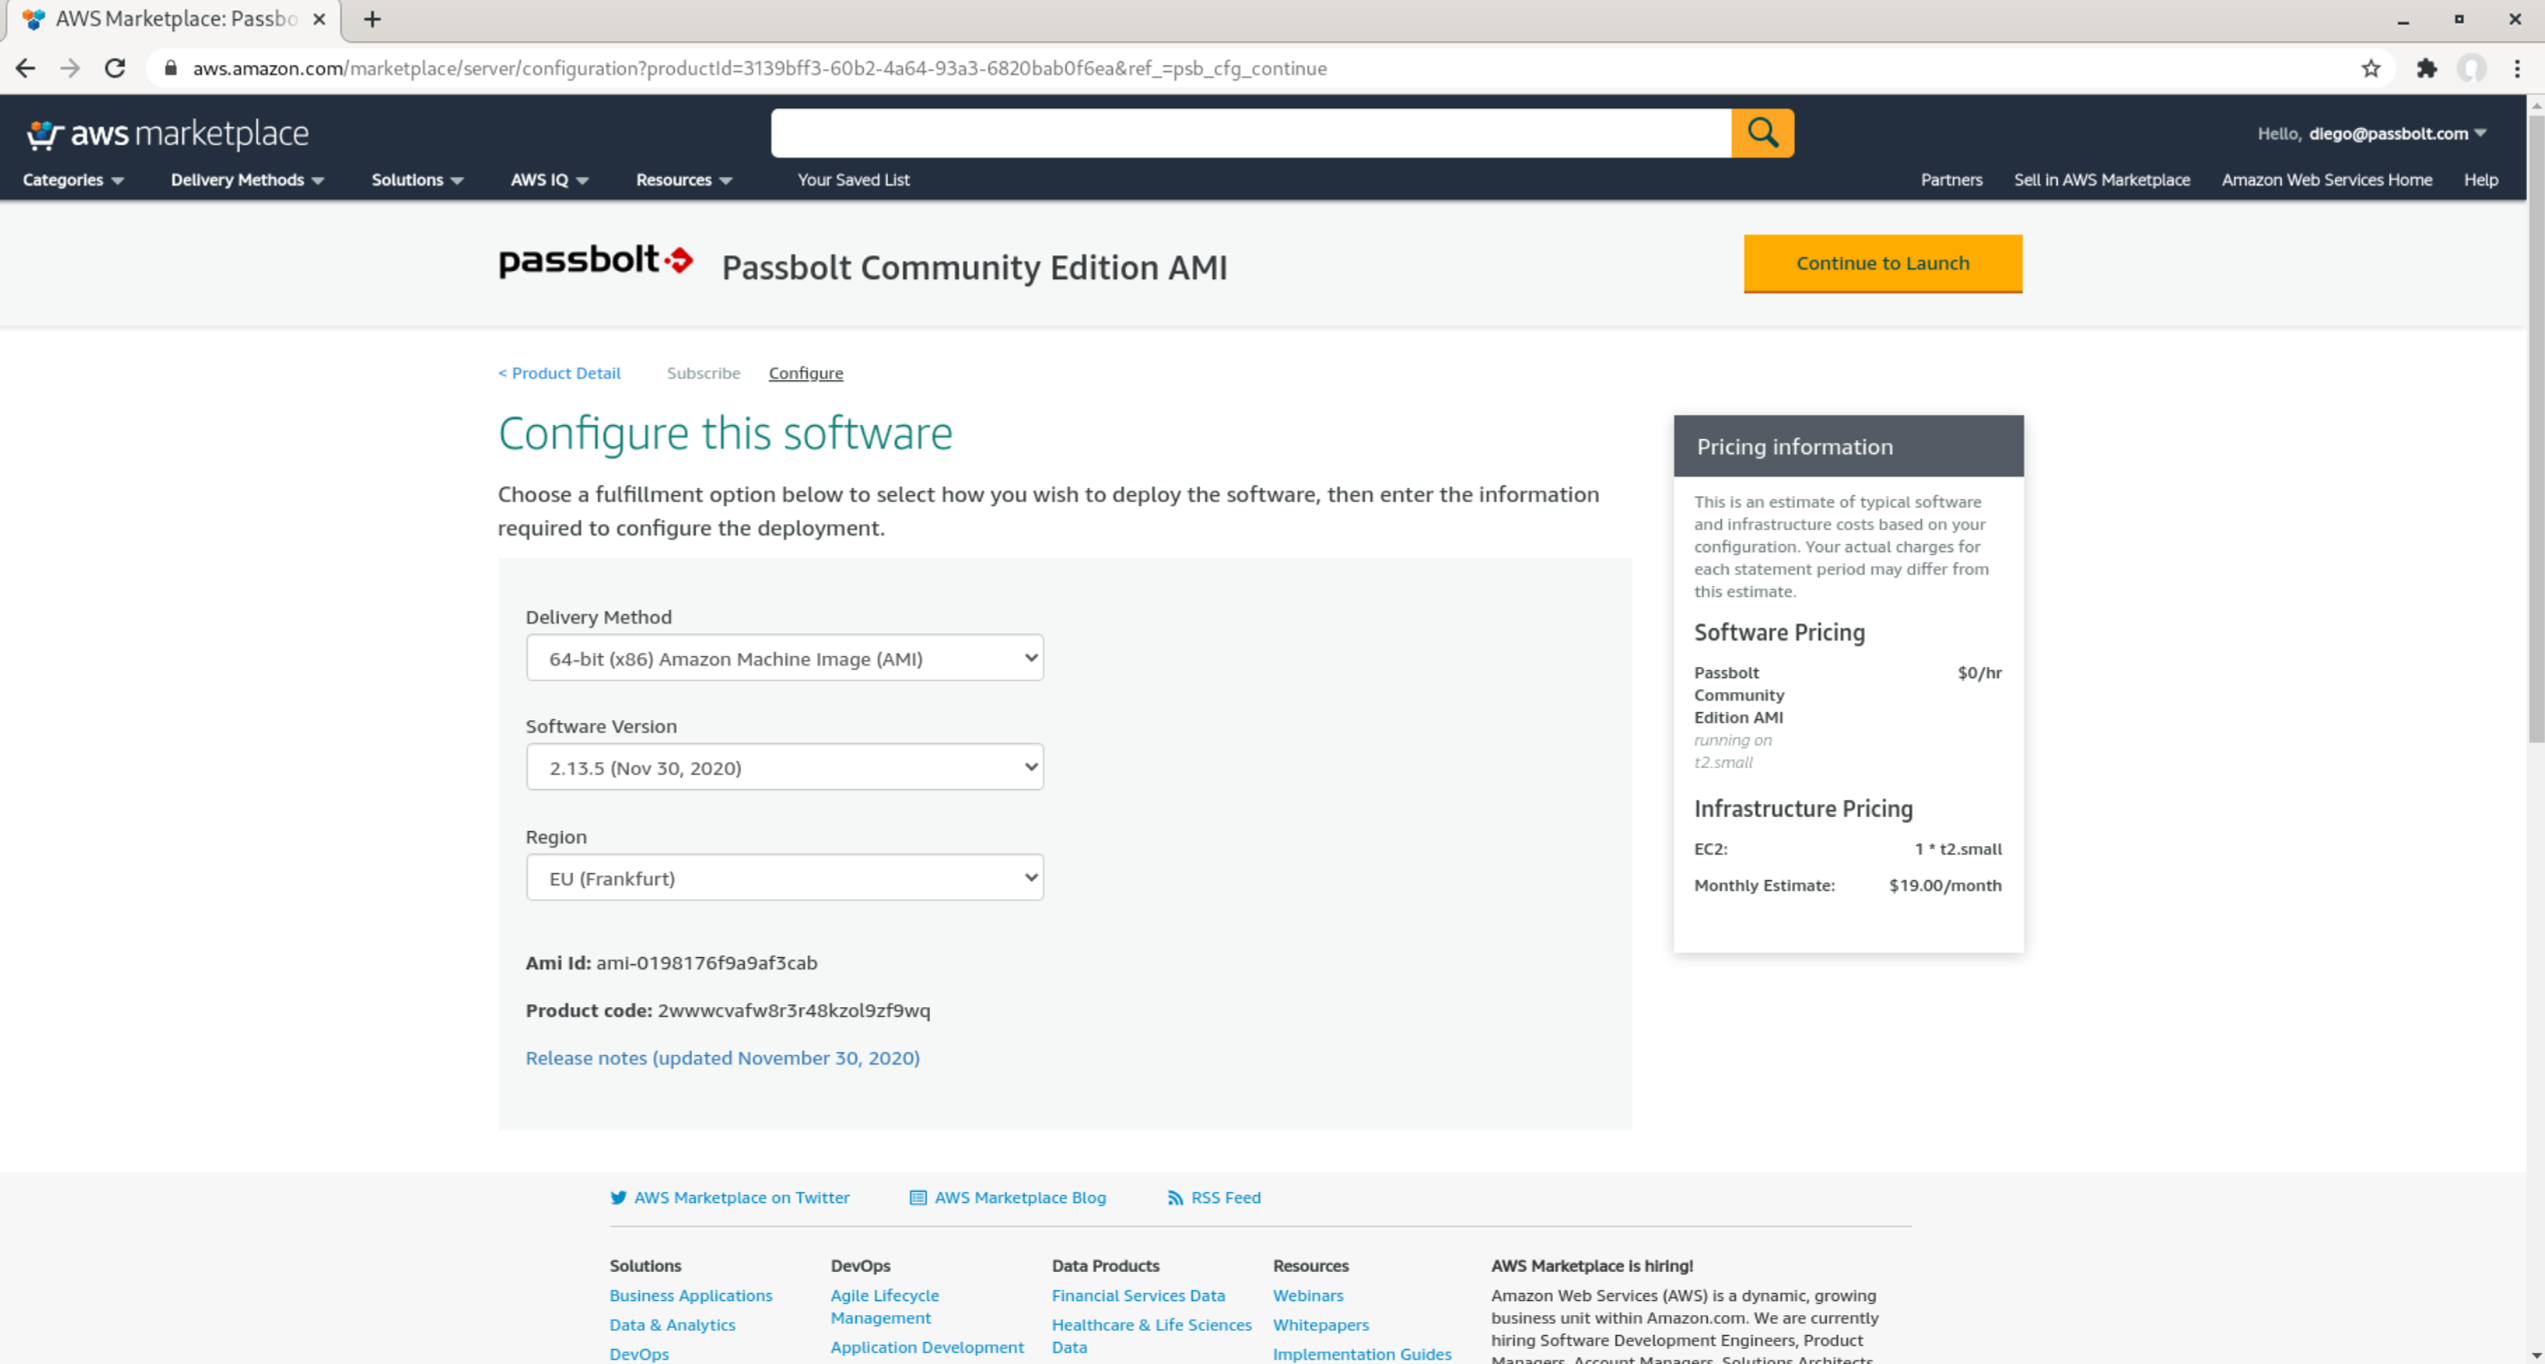Click the passbolt logo

(595, 261)
